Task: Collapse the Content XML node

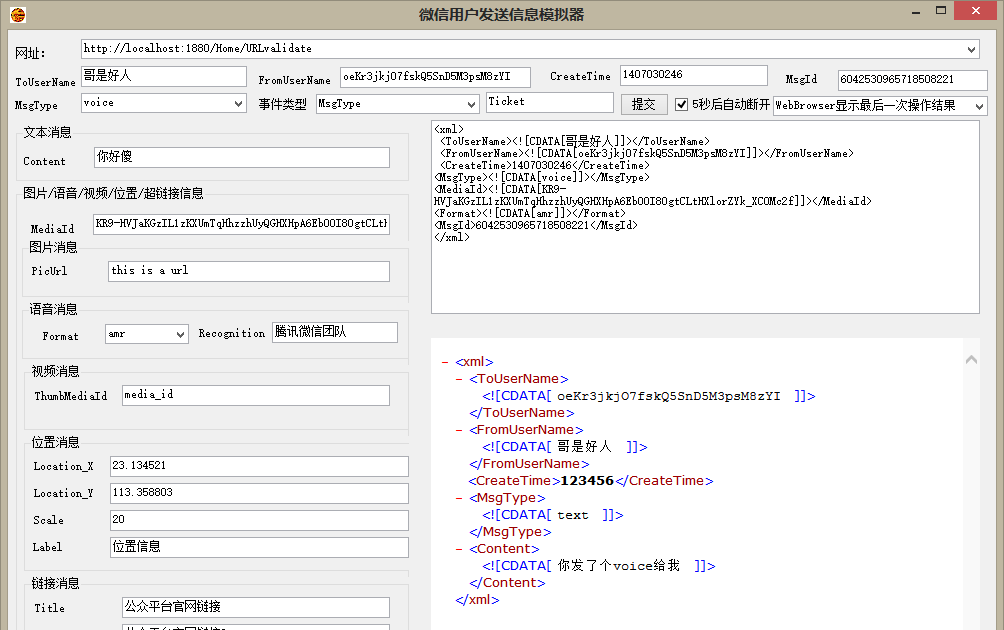Action: pos(458,549)
